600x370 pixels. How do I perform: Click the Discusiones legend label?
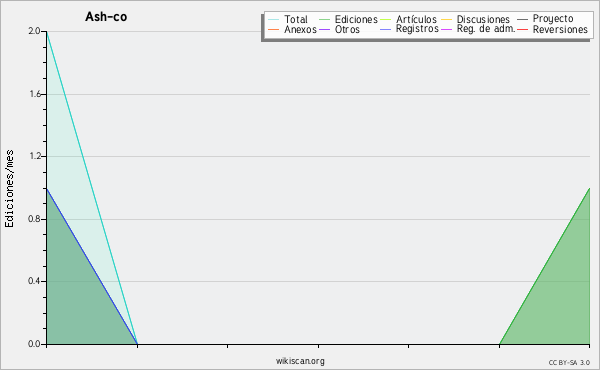pyautogui.click(x=483, y=19)
